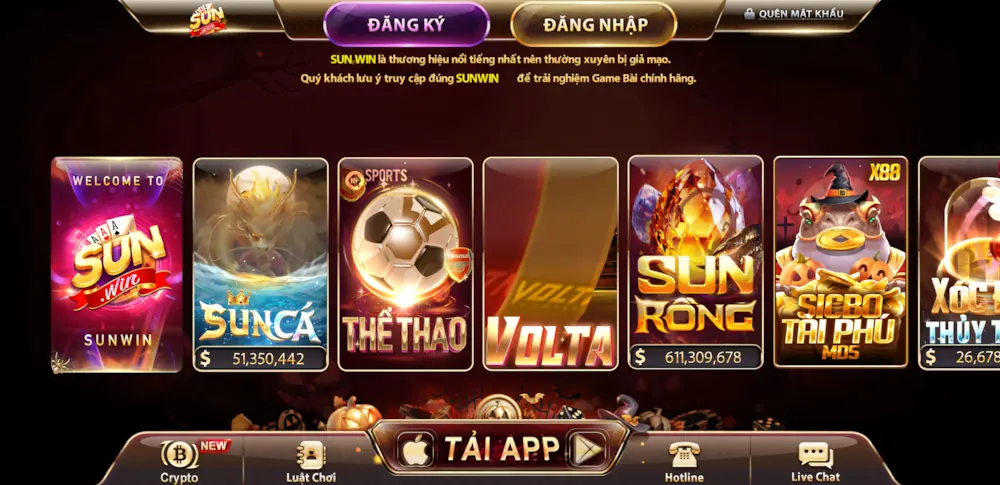Open the partially visible Xóc Đĩa card
The image size is (1000, 485).
click(959, 263)
